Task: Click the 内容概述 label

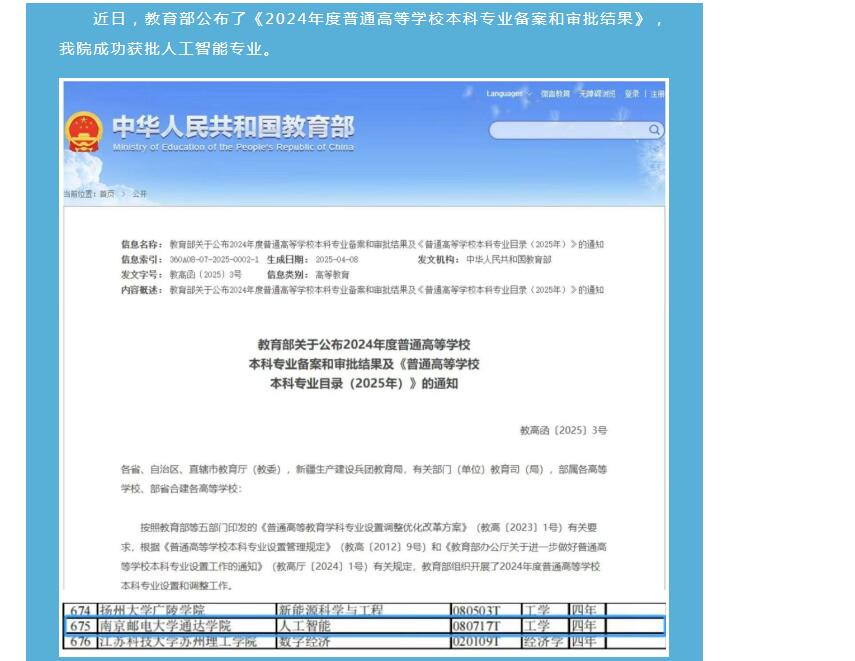Action: click(142, 290)
